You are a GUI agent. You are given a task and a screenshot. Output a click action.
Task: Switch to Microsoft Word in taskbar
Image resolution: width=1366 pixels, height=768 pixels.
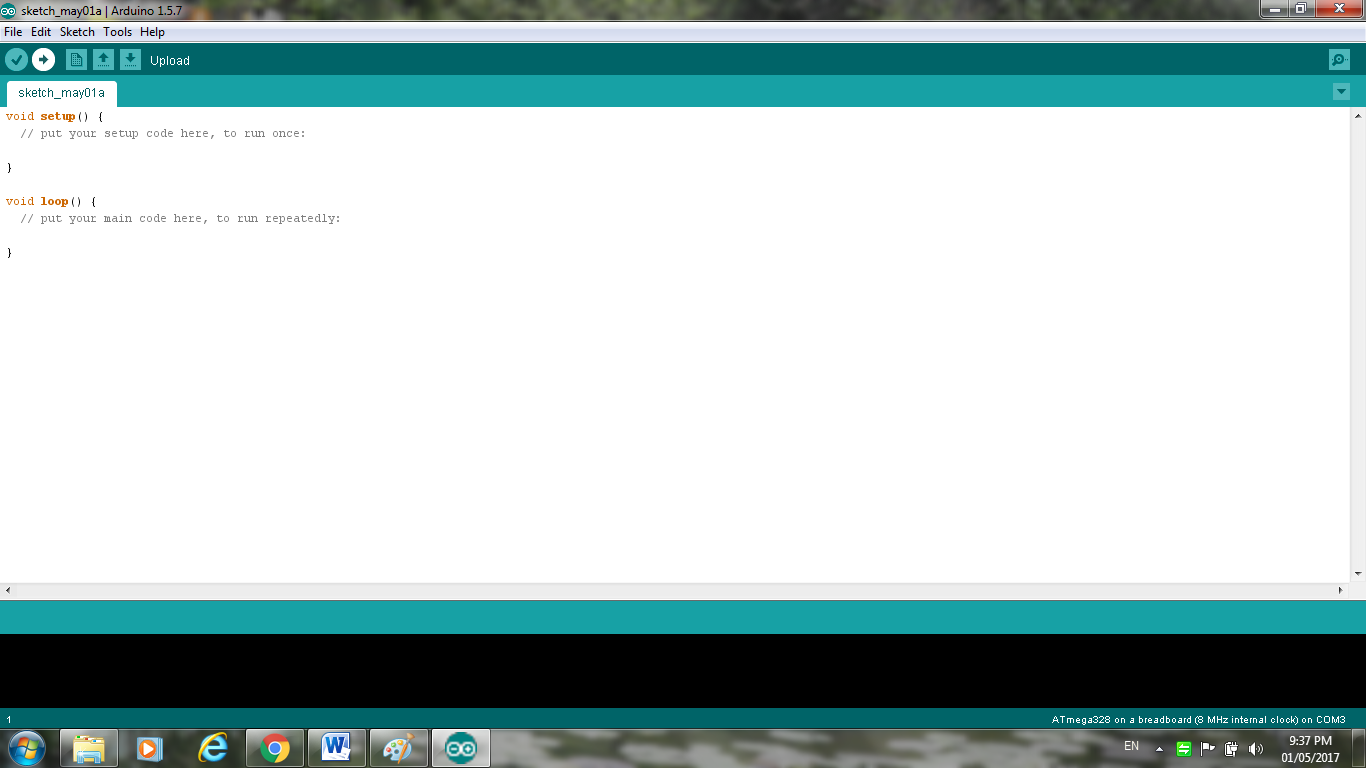coord(336,748)
